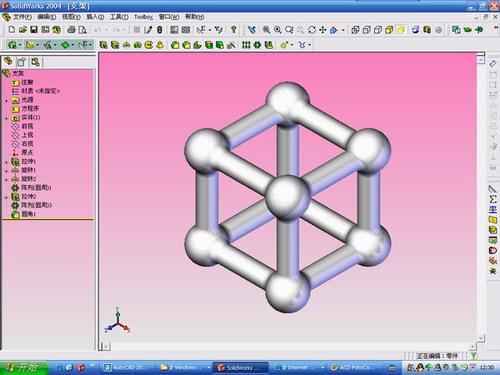Viewport: 500px width, 375px height.
Task: Expand the 旋转2 feature
Action: click(x=6, y=179)
